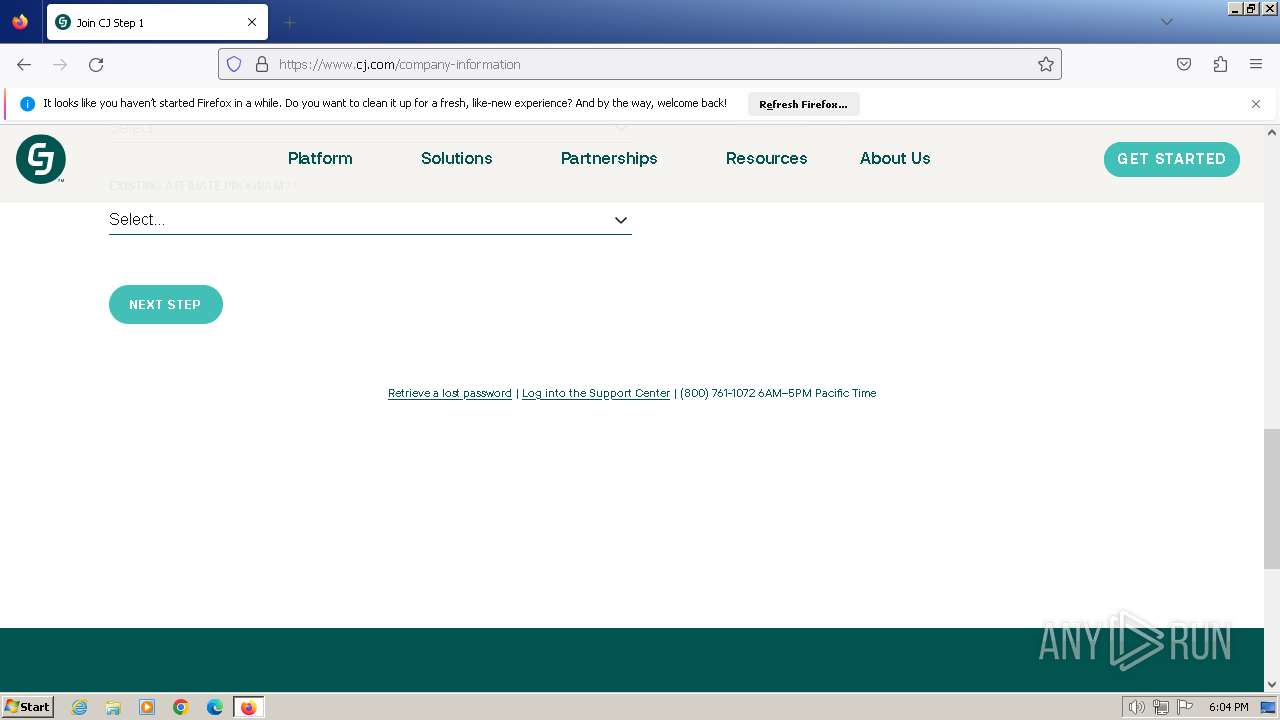1280x720 pixels.
Task: Click the volume speaker tray icon
Action: (1136, 707)
